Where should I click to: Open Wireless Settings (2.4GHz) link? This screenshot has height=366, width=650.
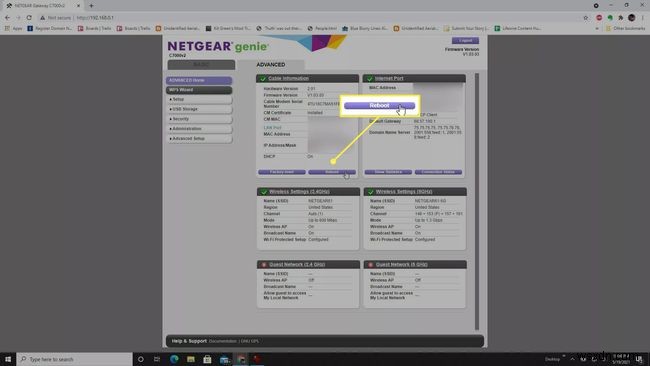pyautogui.click(x=299, y=192)
